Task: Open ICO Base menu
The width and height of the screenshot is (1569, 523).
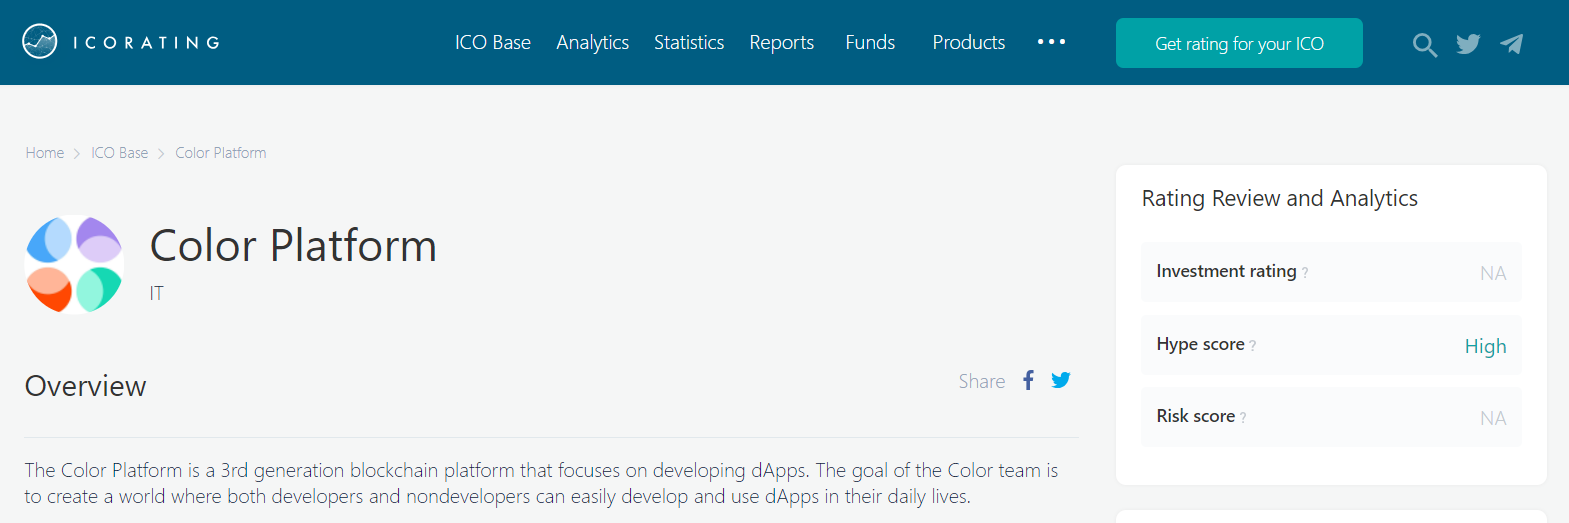Action: pos(493,43)
